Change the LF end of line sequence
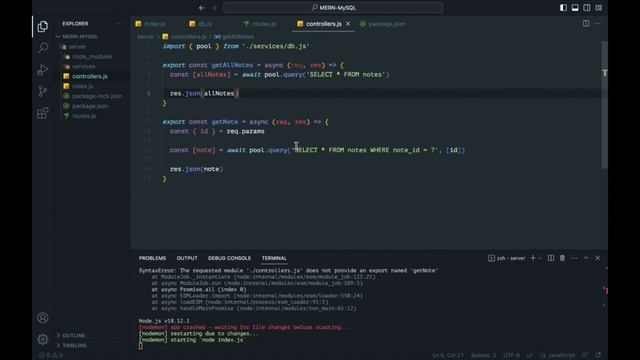 529,356
